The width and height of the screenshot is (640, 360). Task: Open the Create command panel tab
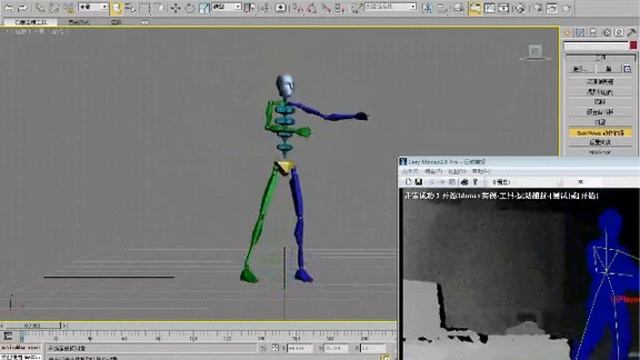pos(567,33)
